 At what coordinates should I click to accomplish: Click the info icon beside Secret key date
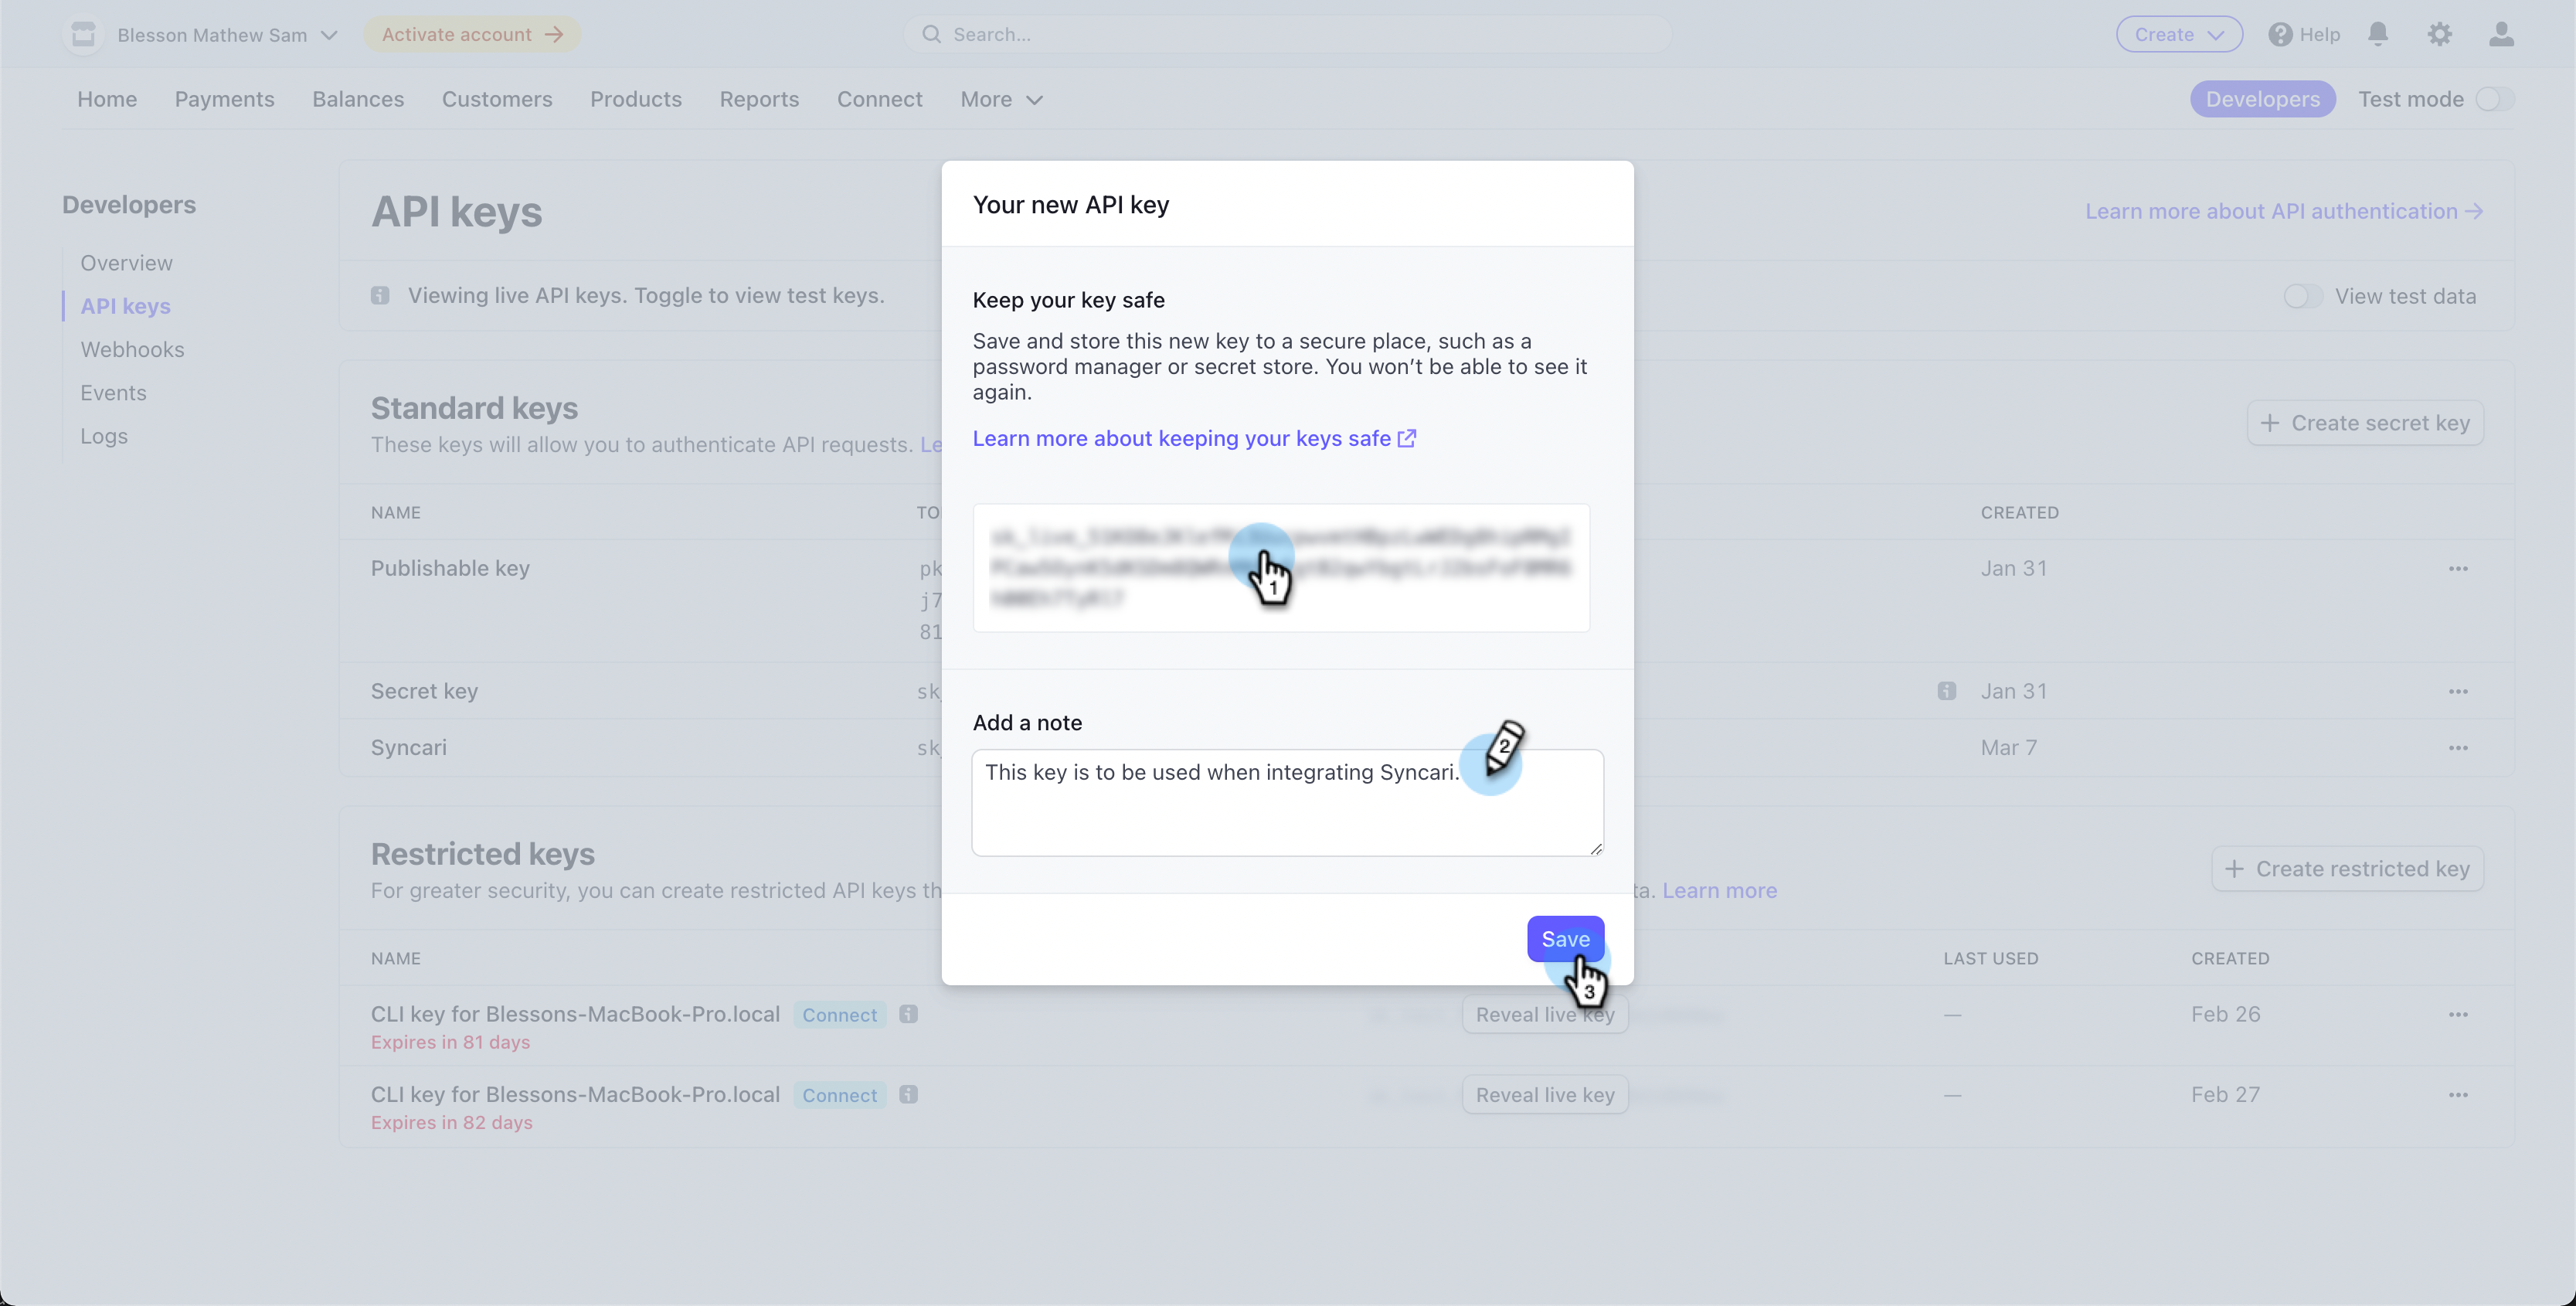point(1946,691)
